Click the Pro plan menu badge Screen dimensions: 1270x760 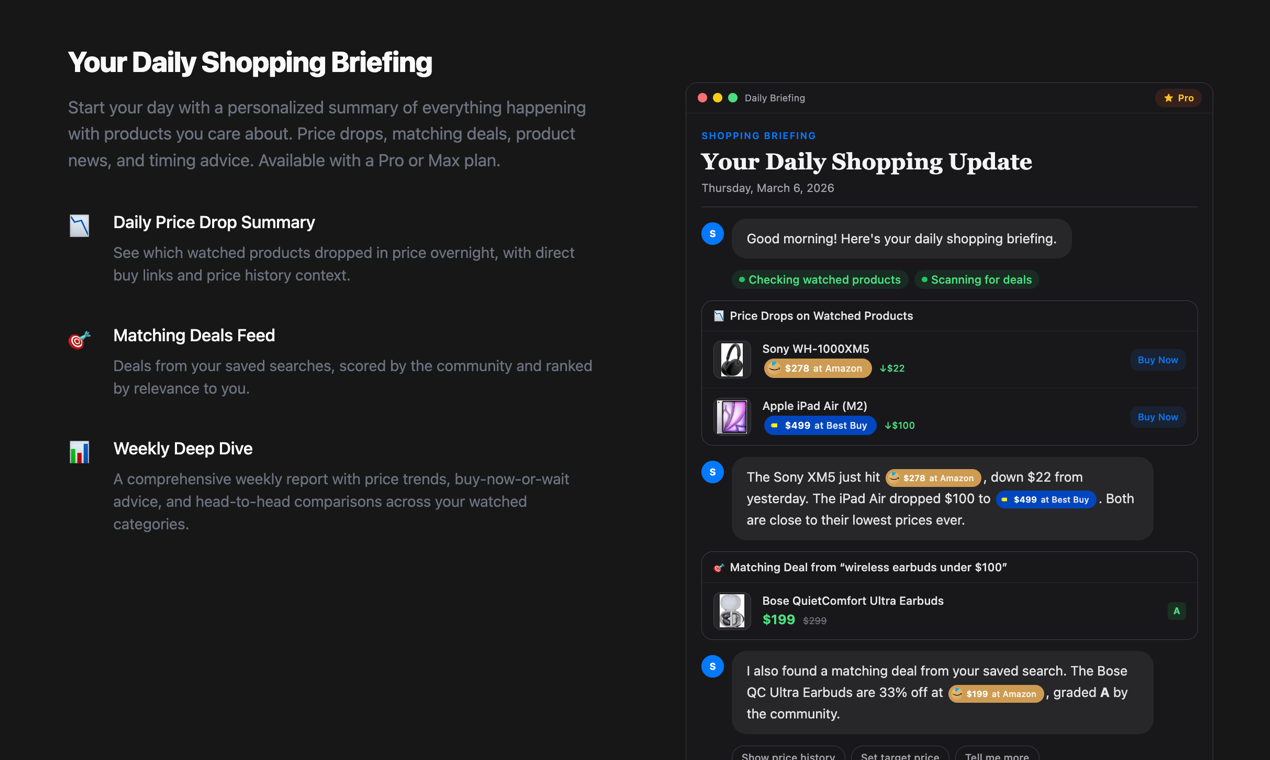point(1177,98)
